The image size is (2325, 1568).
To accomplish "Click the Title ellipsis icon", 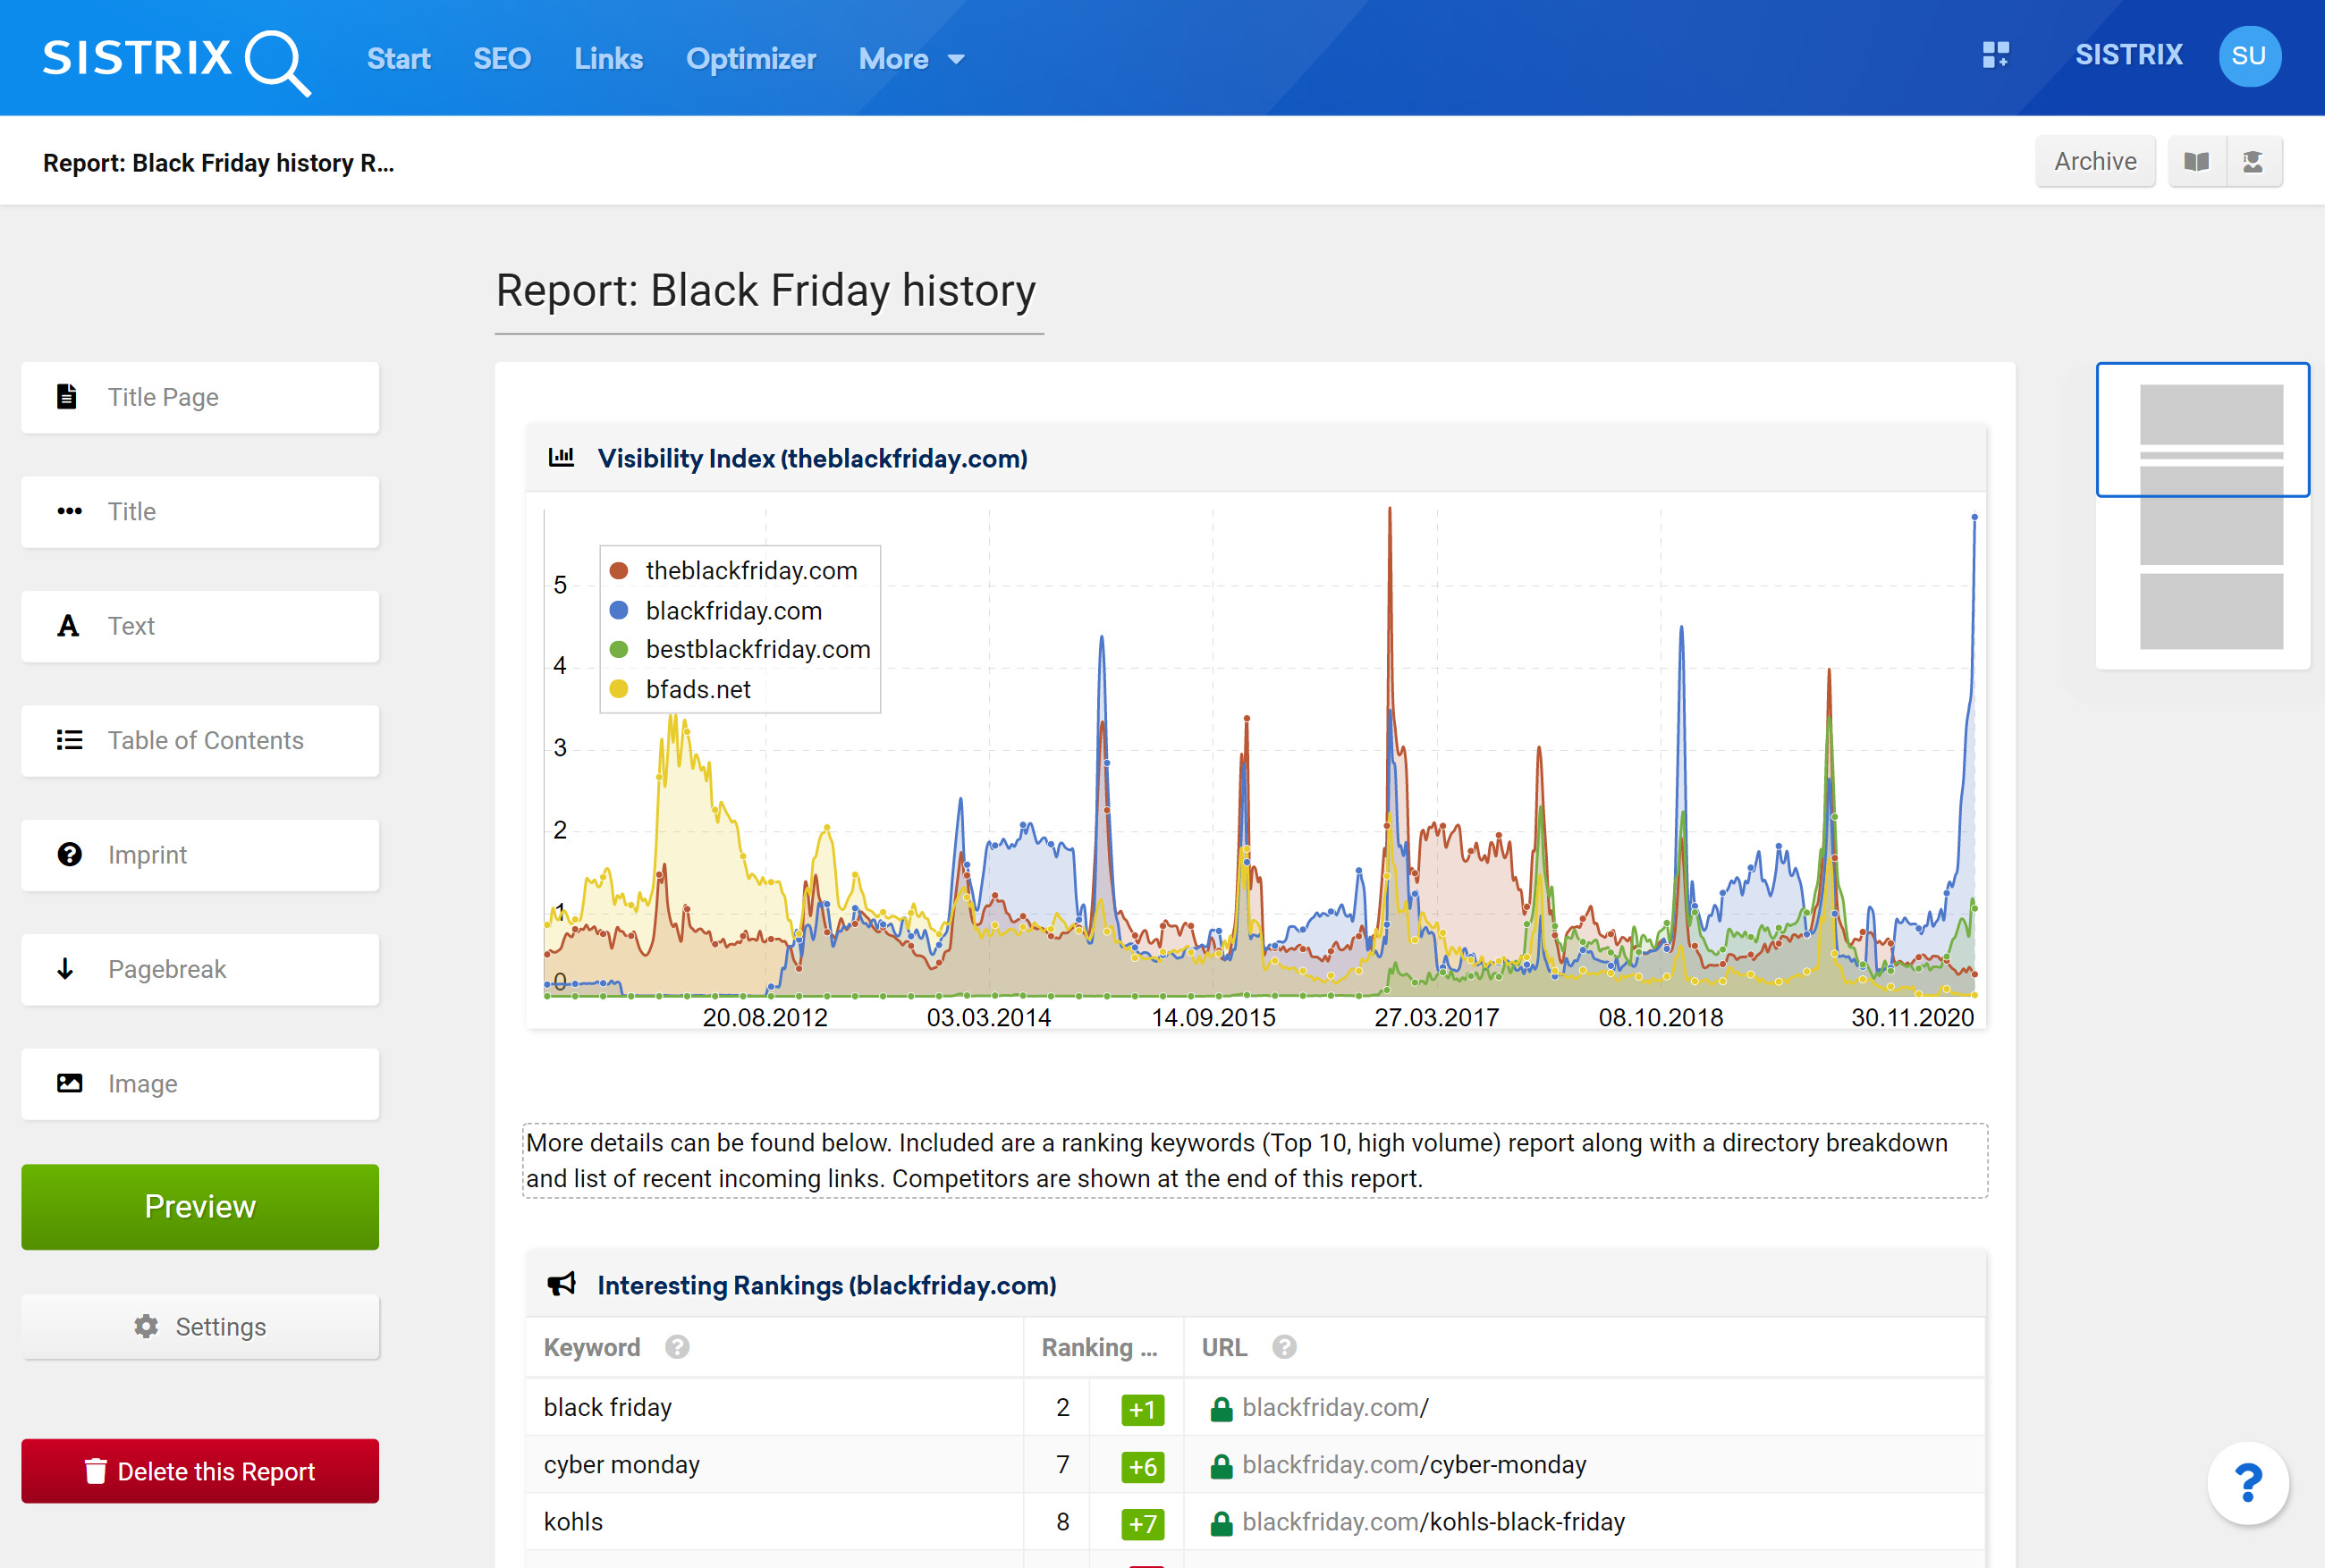I will [x=69, y=511].
